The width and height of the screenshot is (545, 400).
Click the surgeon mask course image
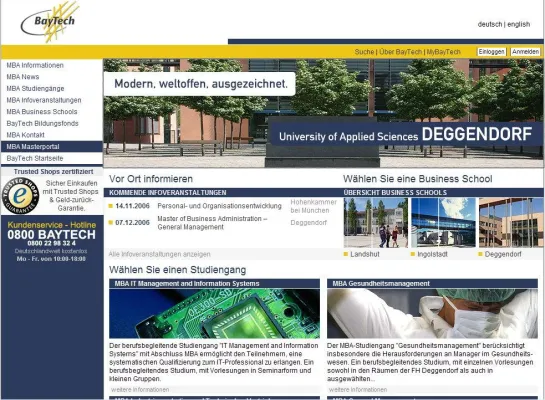(x=432, y=313)
